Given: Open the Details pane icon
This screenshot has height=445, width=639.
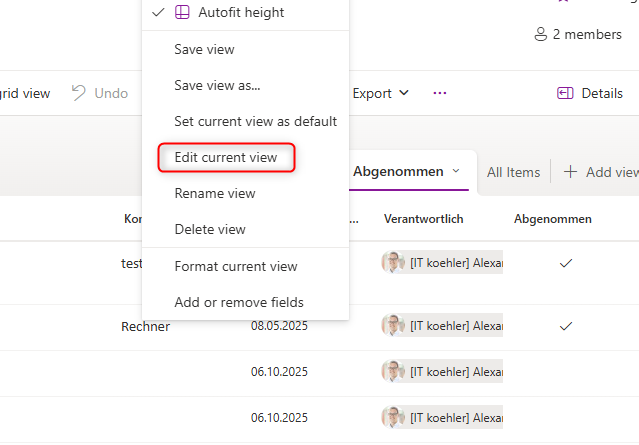Looking at the screenshot, I should tap(565, 93).
